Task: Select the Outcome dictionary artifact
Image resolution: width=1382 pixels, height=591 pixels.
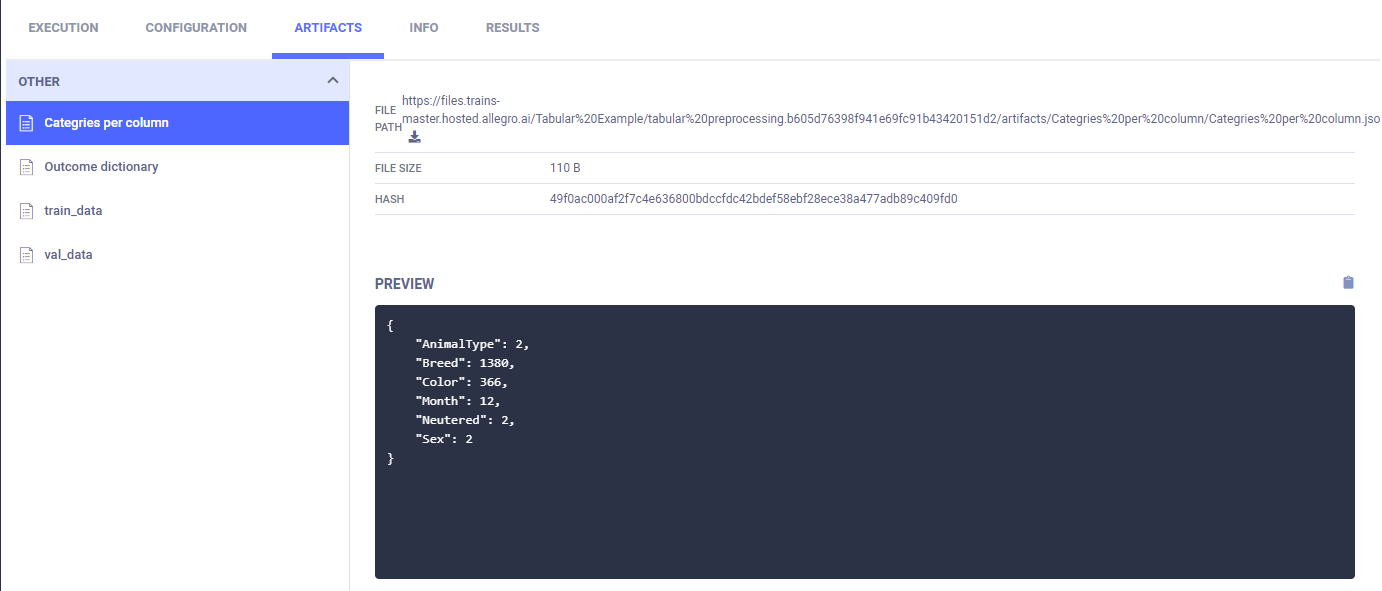Action: click(x=101, y=167)
